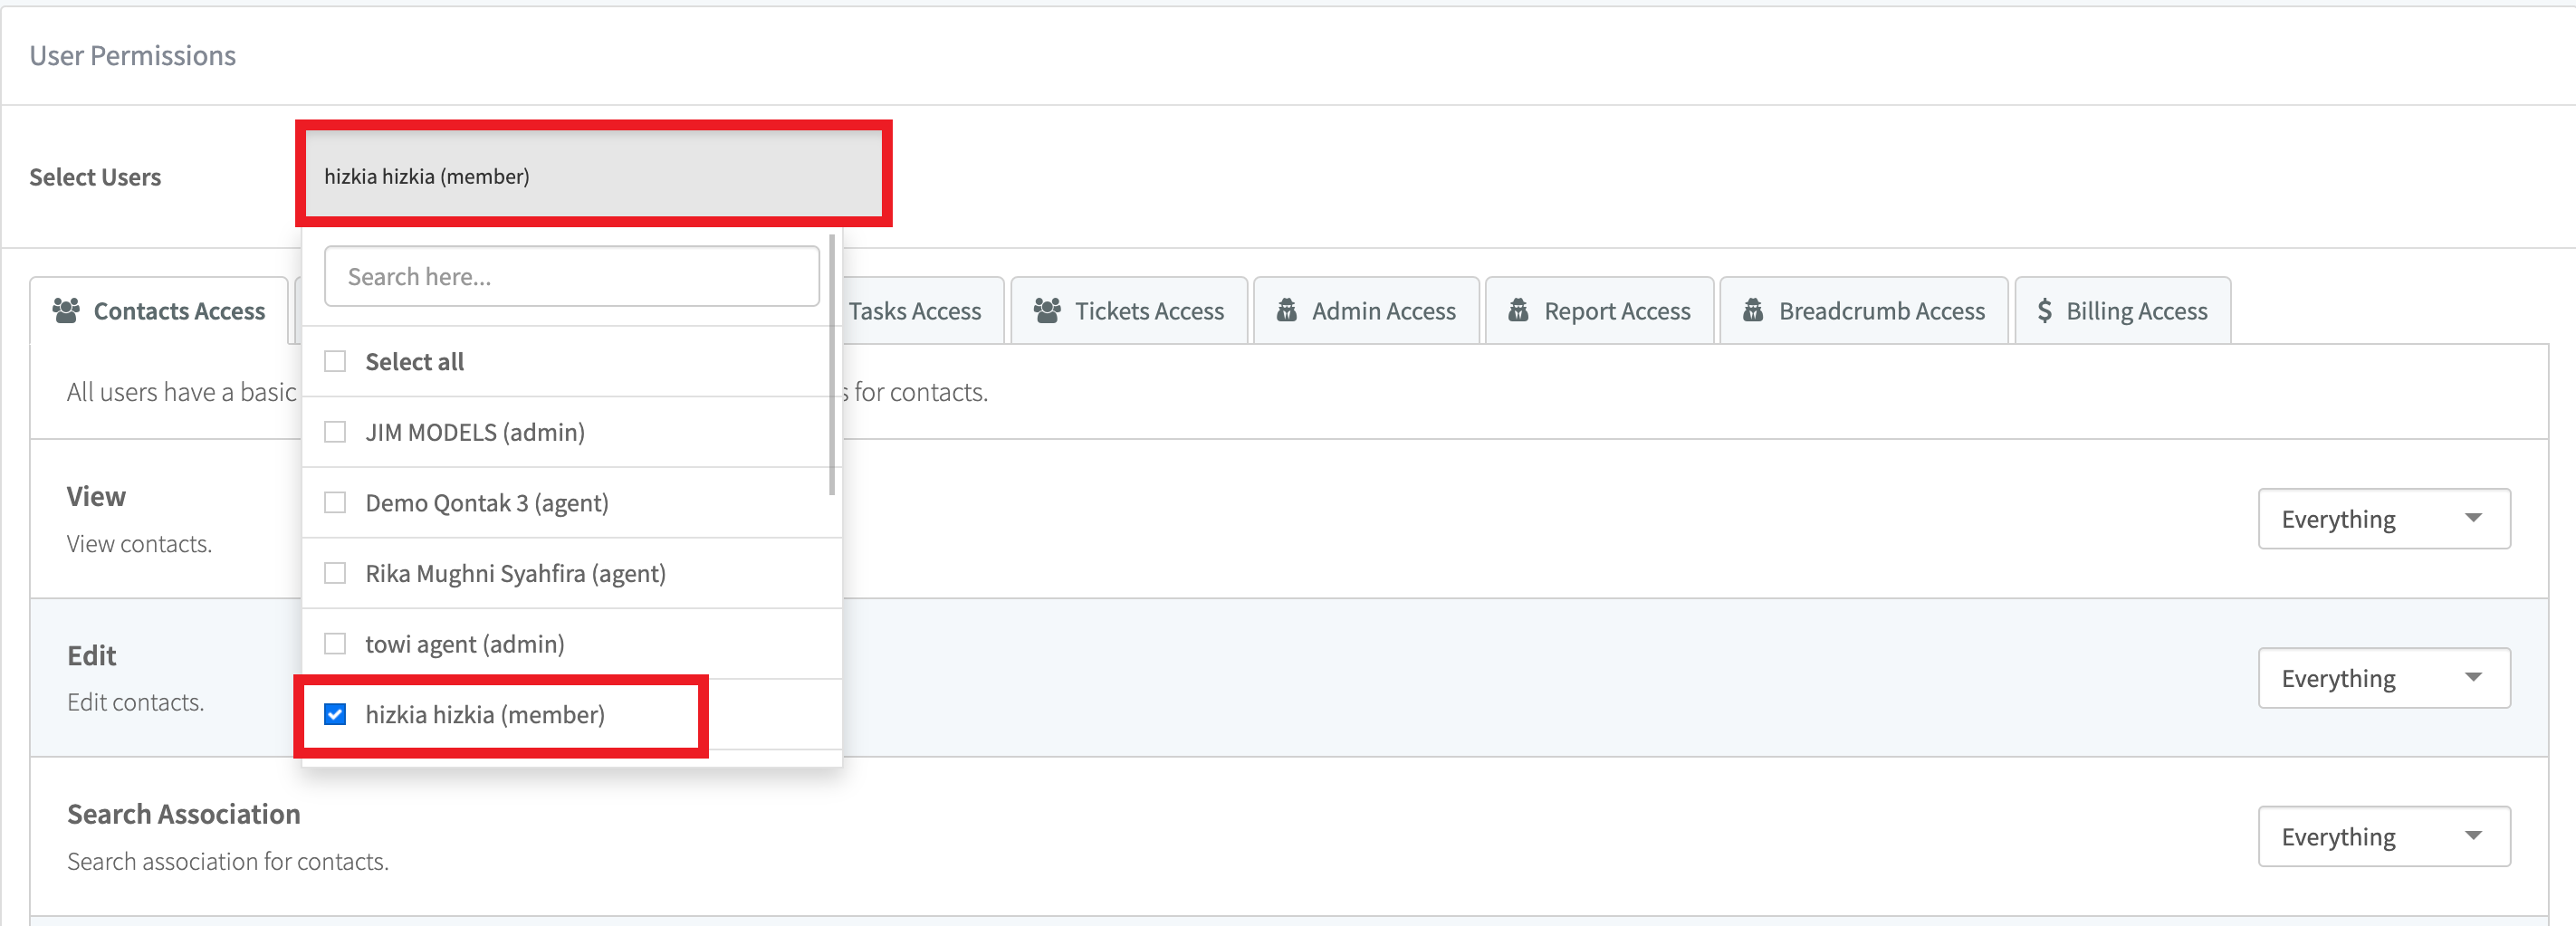
Task: Check the Select all checkbox
Action: tap(335, 361)
